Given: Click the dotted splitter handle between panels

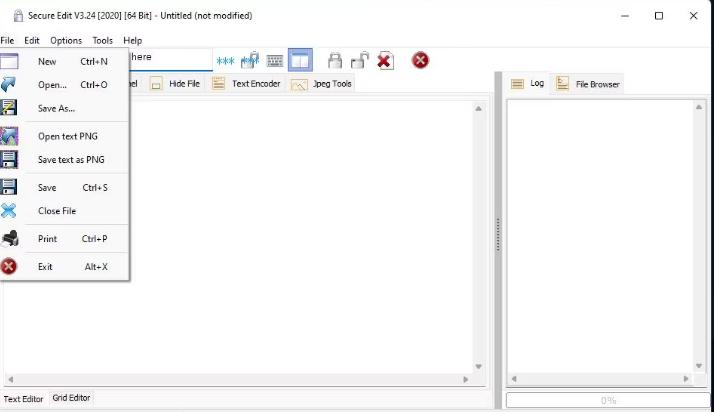Looking at the screenshot, I should 498,234.
